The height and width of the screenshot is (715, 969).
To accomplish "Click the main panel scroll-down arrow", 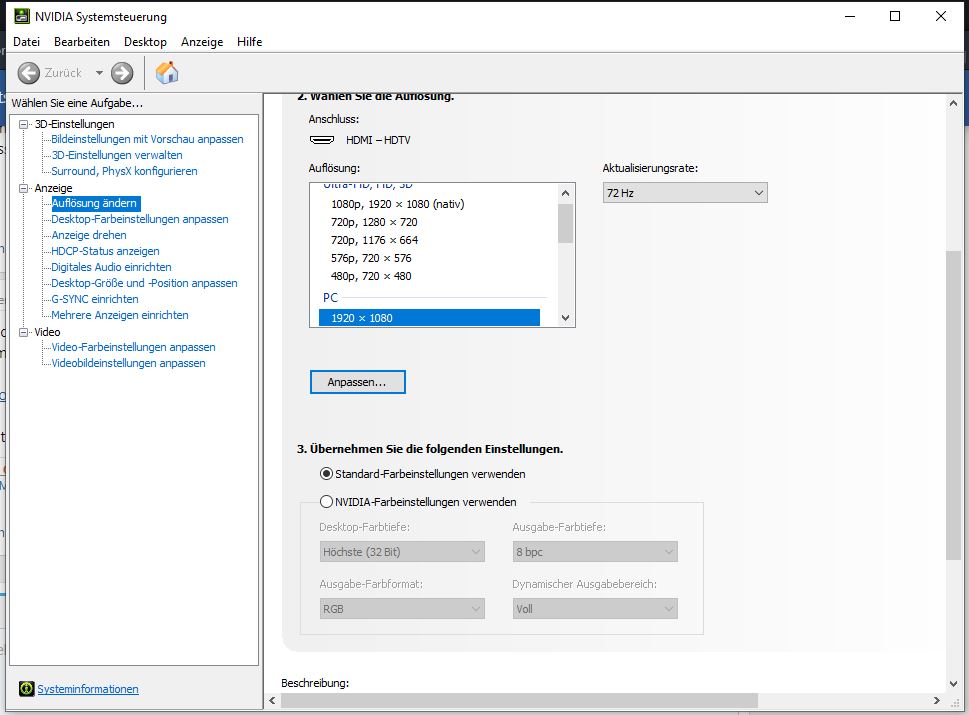I will coord(953,683).
